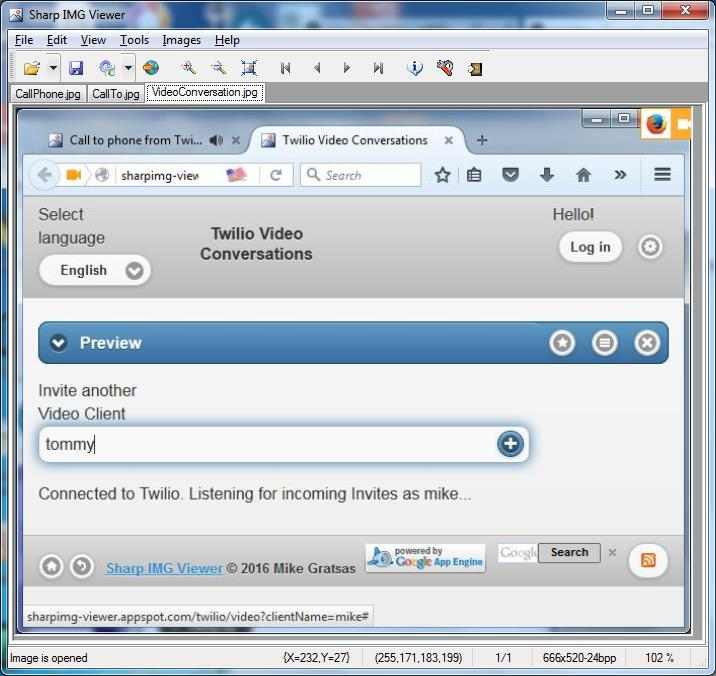Click the Zoom In magnifier icon
This screenshot has width=716, height=676.
pos(188,68)
